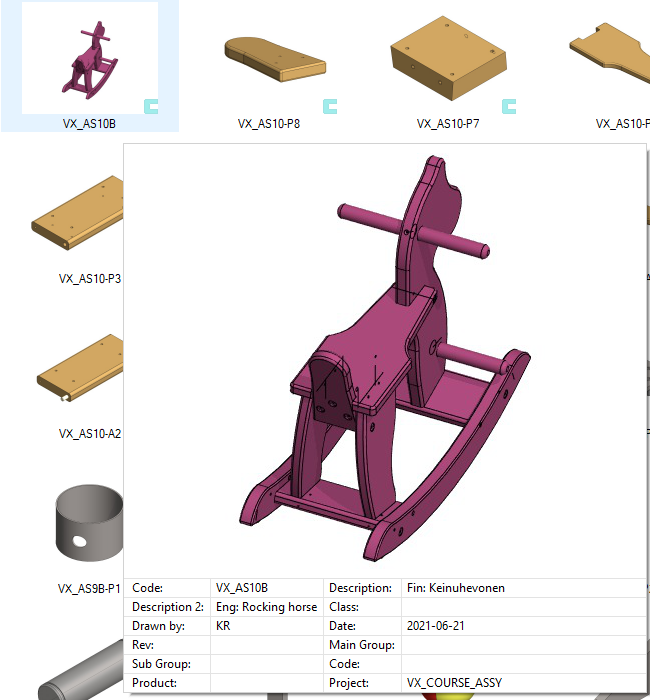Click the VX_AS10-A2 file name label

tap(90, 433)
